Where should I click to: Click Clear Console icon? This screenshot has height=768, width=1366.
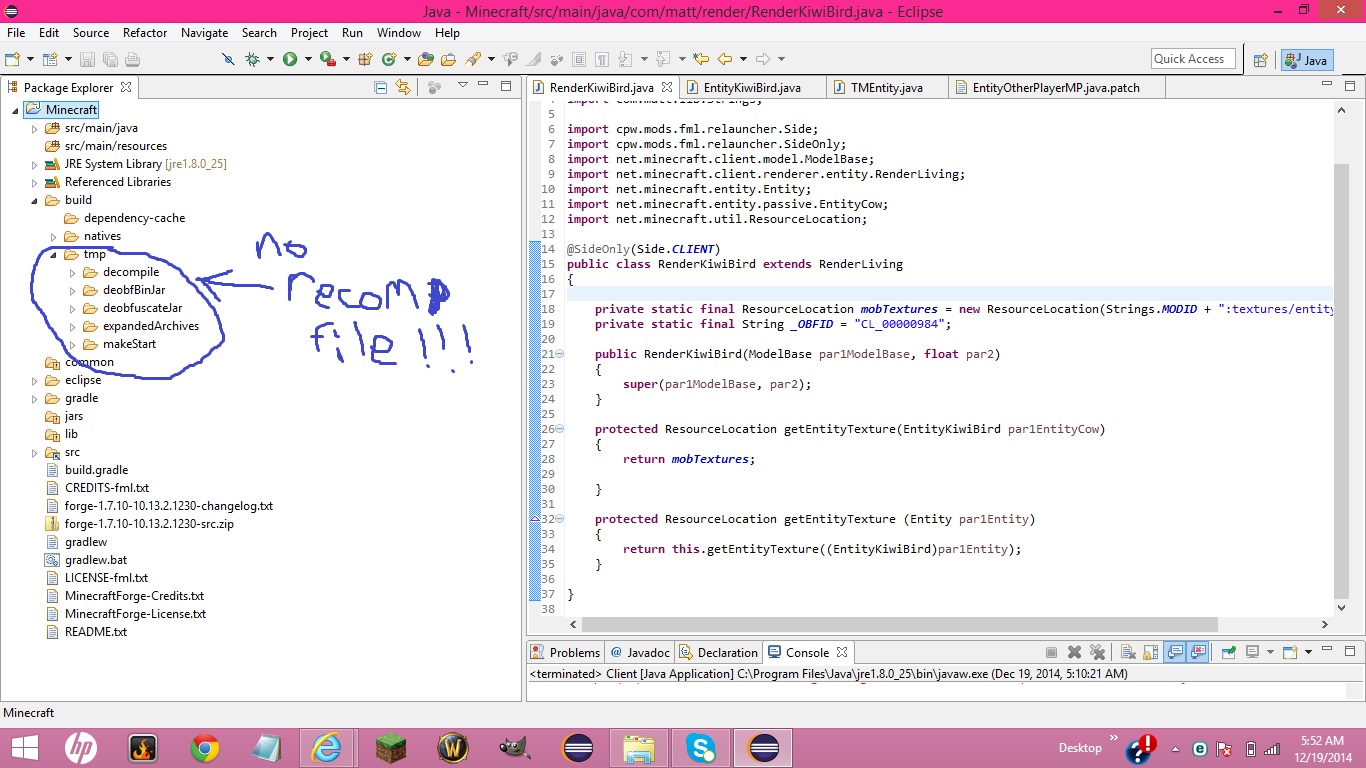coord(1128,652)
